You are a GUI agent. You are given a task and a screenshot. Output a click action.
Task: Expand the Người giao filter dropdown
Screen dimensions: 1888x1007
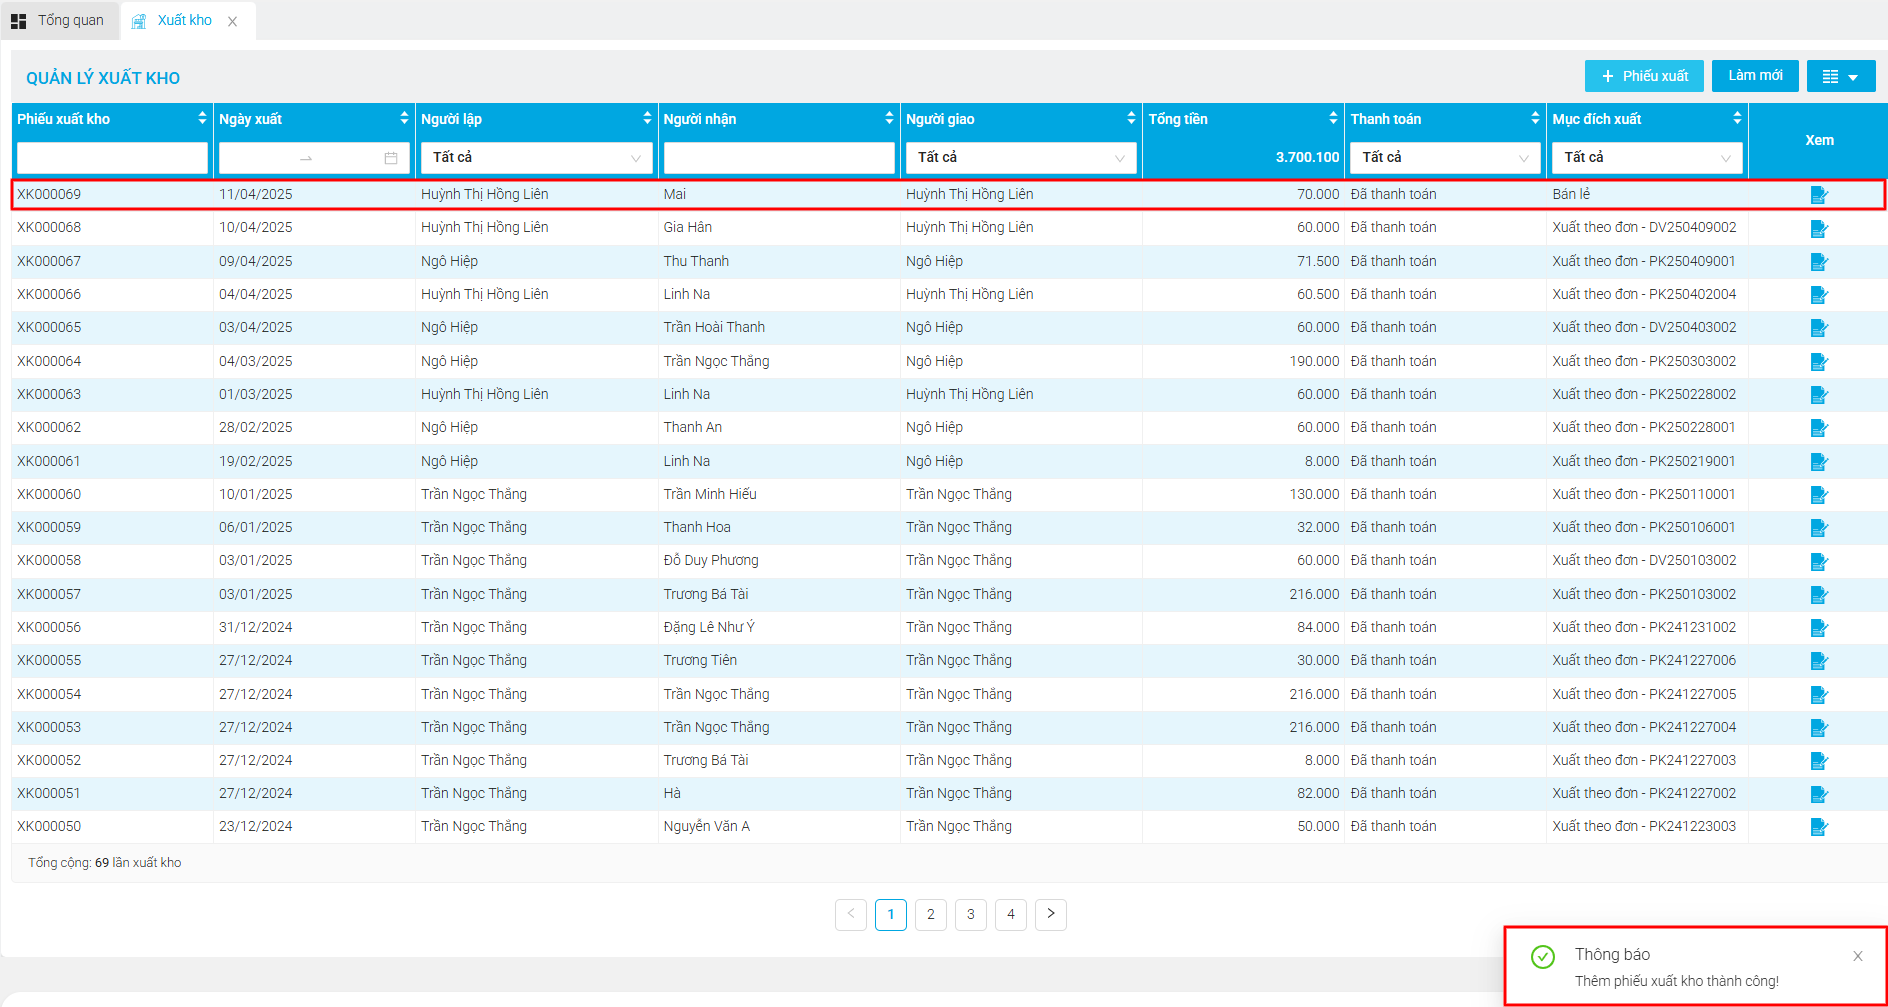click(x=1021, y=158)
